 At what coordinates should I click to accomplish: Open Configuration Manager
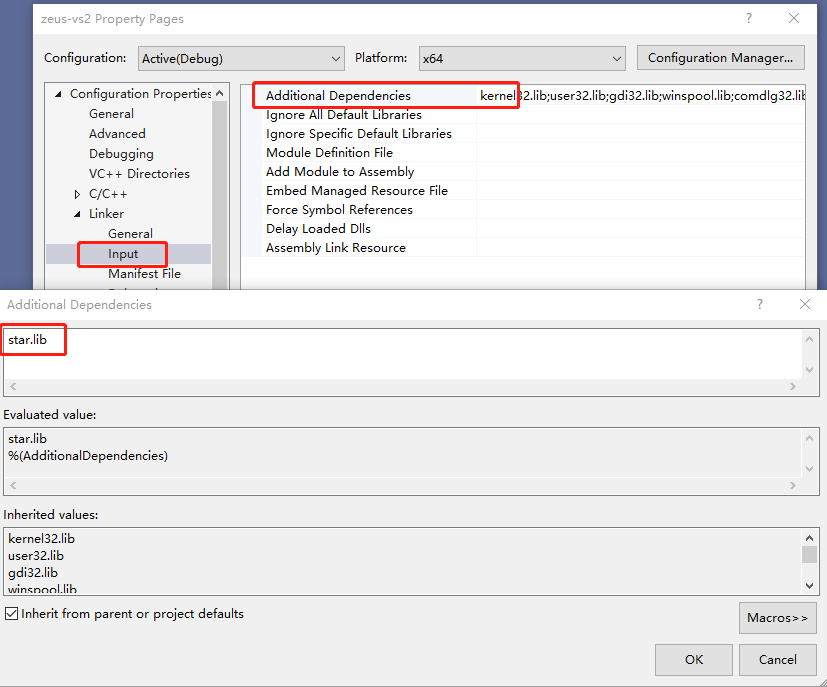[720, 58]
